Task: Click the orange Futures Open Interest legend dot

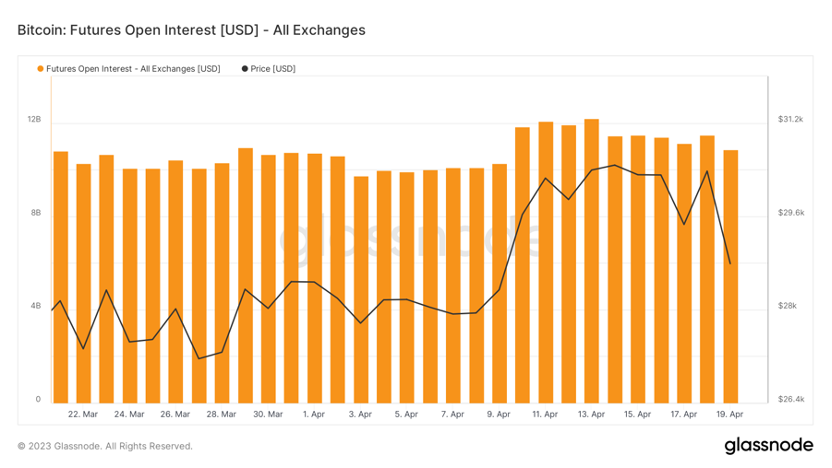Action: pyautogui.click(x=40, y=69)
